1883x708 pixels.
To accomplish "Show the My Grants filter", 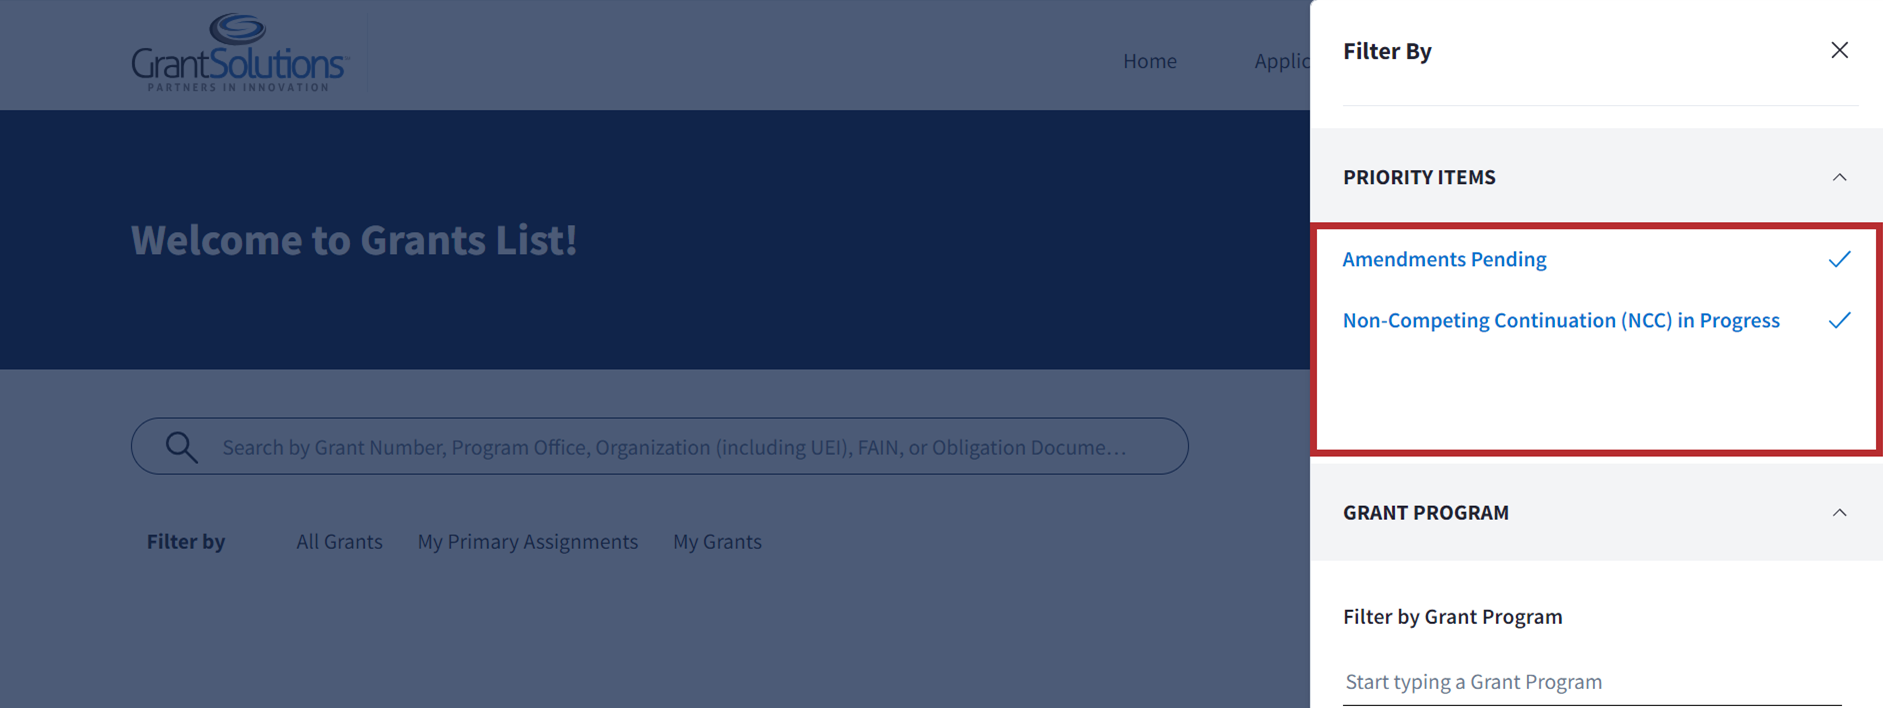I will [x=717, y=542].
